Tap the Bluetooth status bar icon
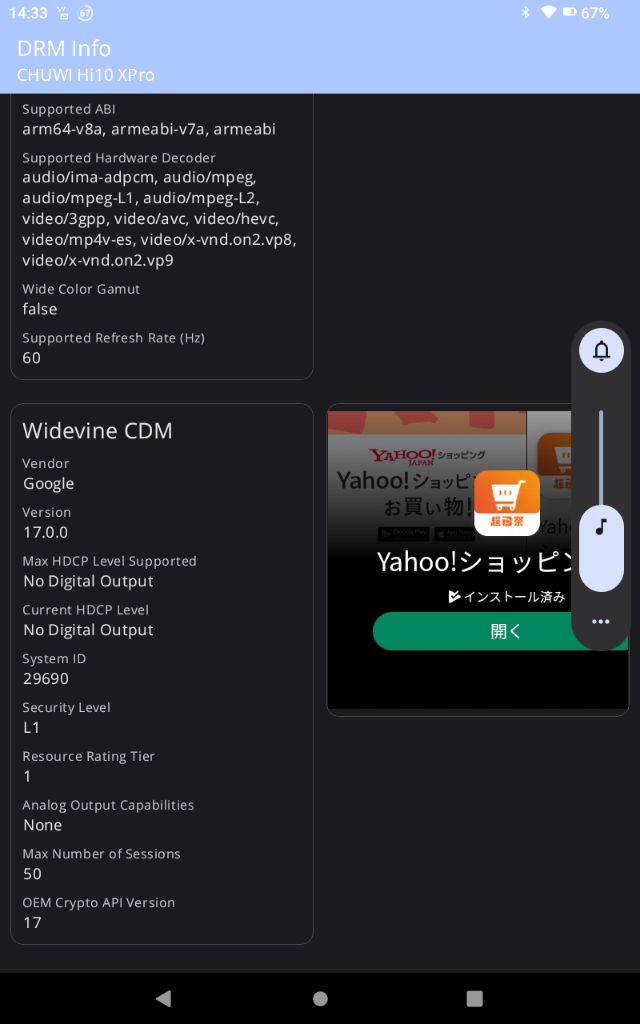 click(525, 12)
